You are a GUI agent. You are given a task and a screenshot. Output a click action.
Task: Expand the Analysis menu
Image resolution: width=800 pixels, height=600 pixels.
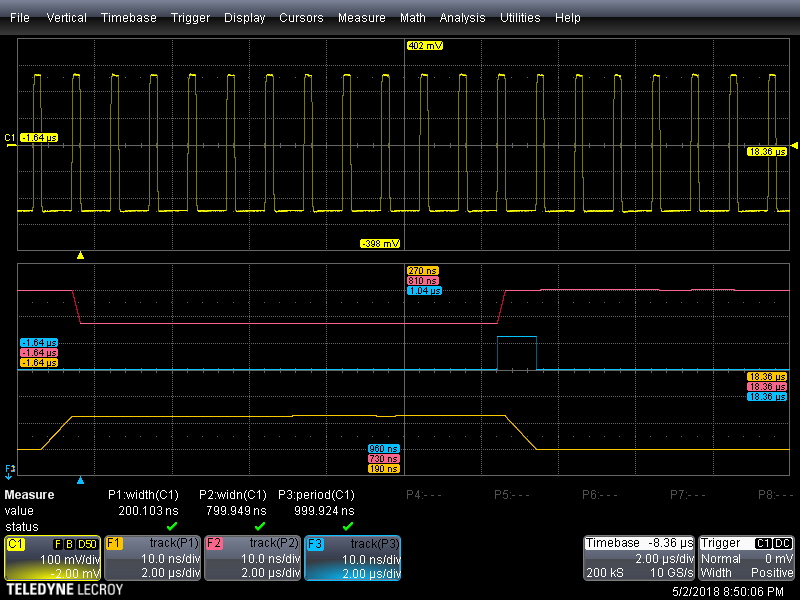(x=463, y=18)
